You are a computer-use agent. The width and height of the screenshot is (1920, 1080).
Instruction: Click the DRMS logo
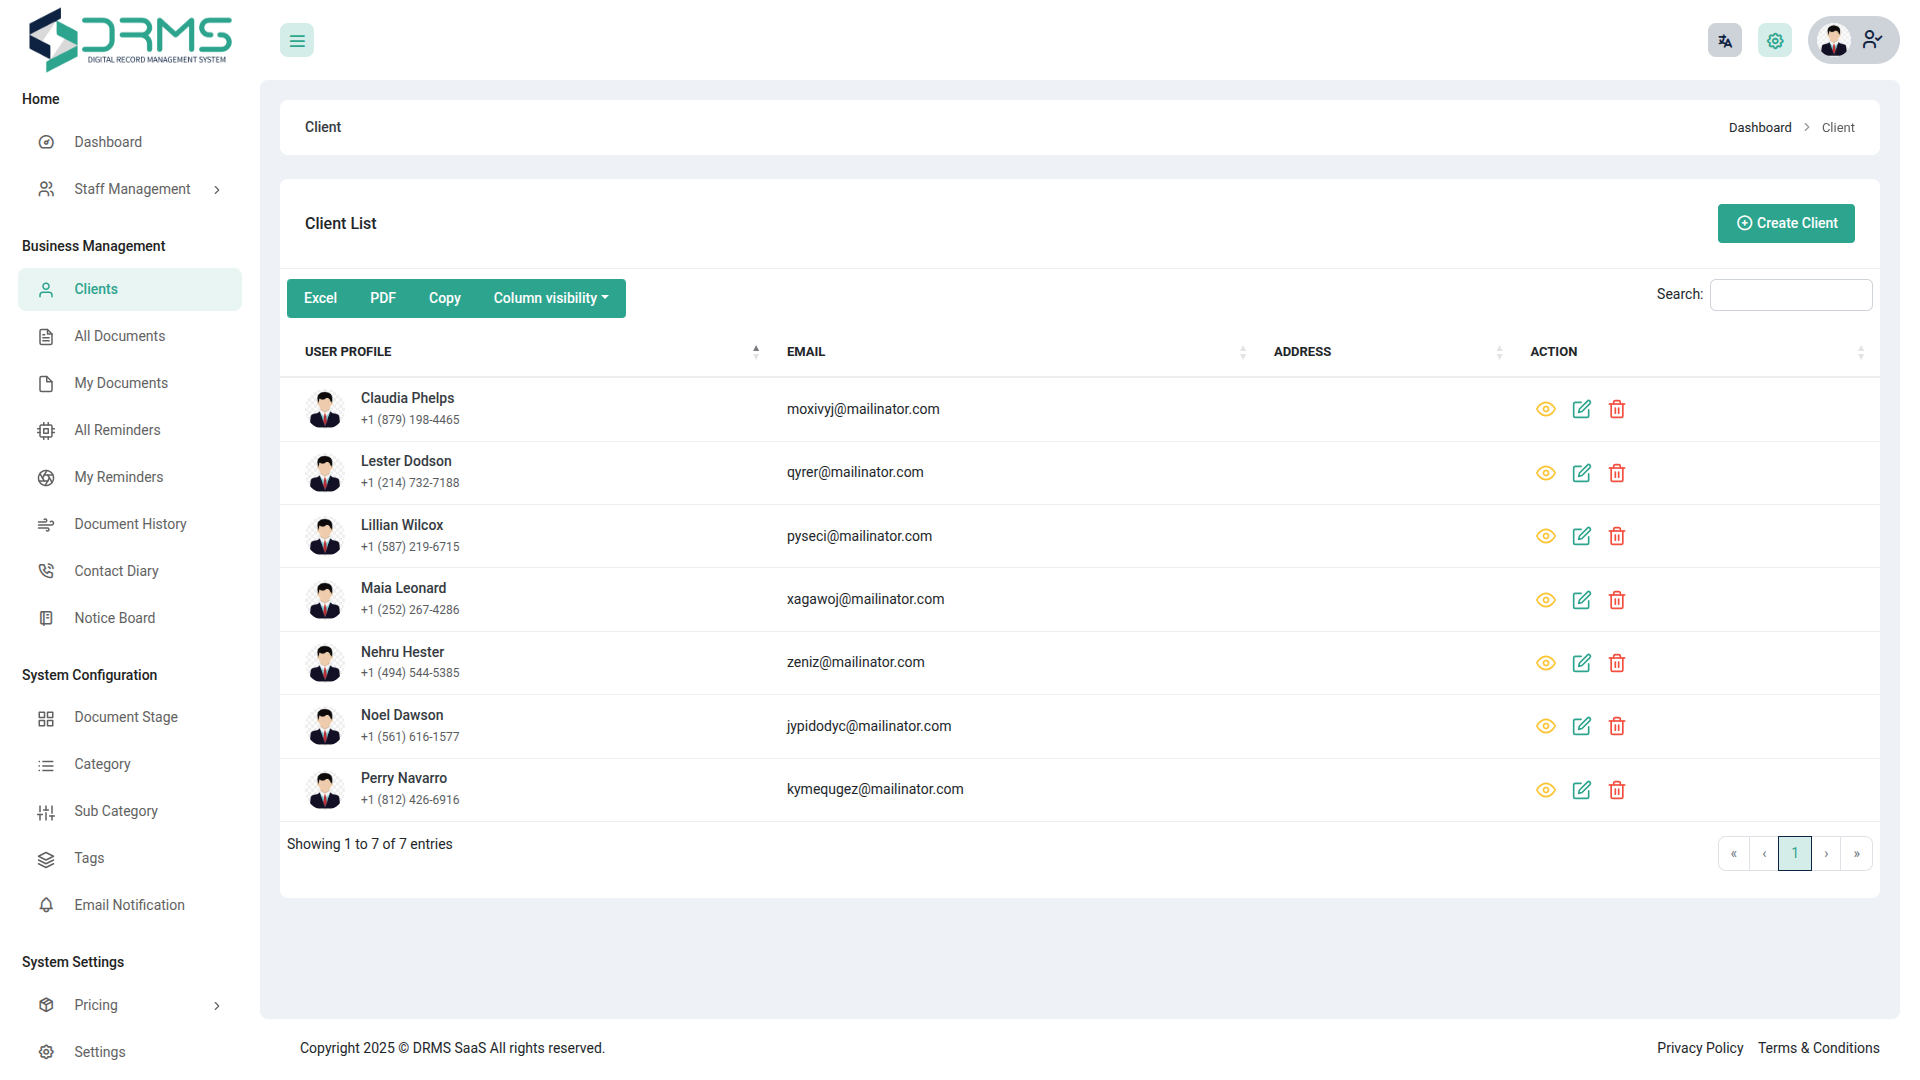[130, 40]
